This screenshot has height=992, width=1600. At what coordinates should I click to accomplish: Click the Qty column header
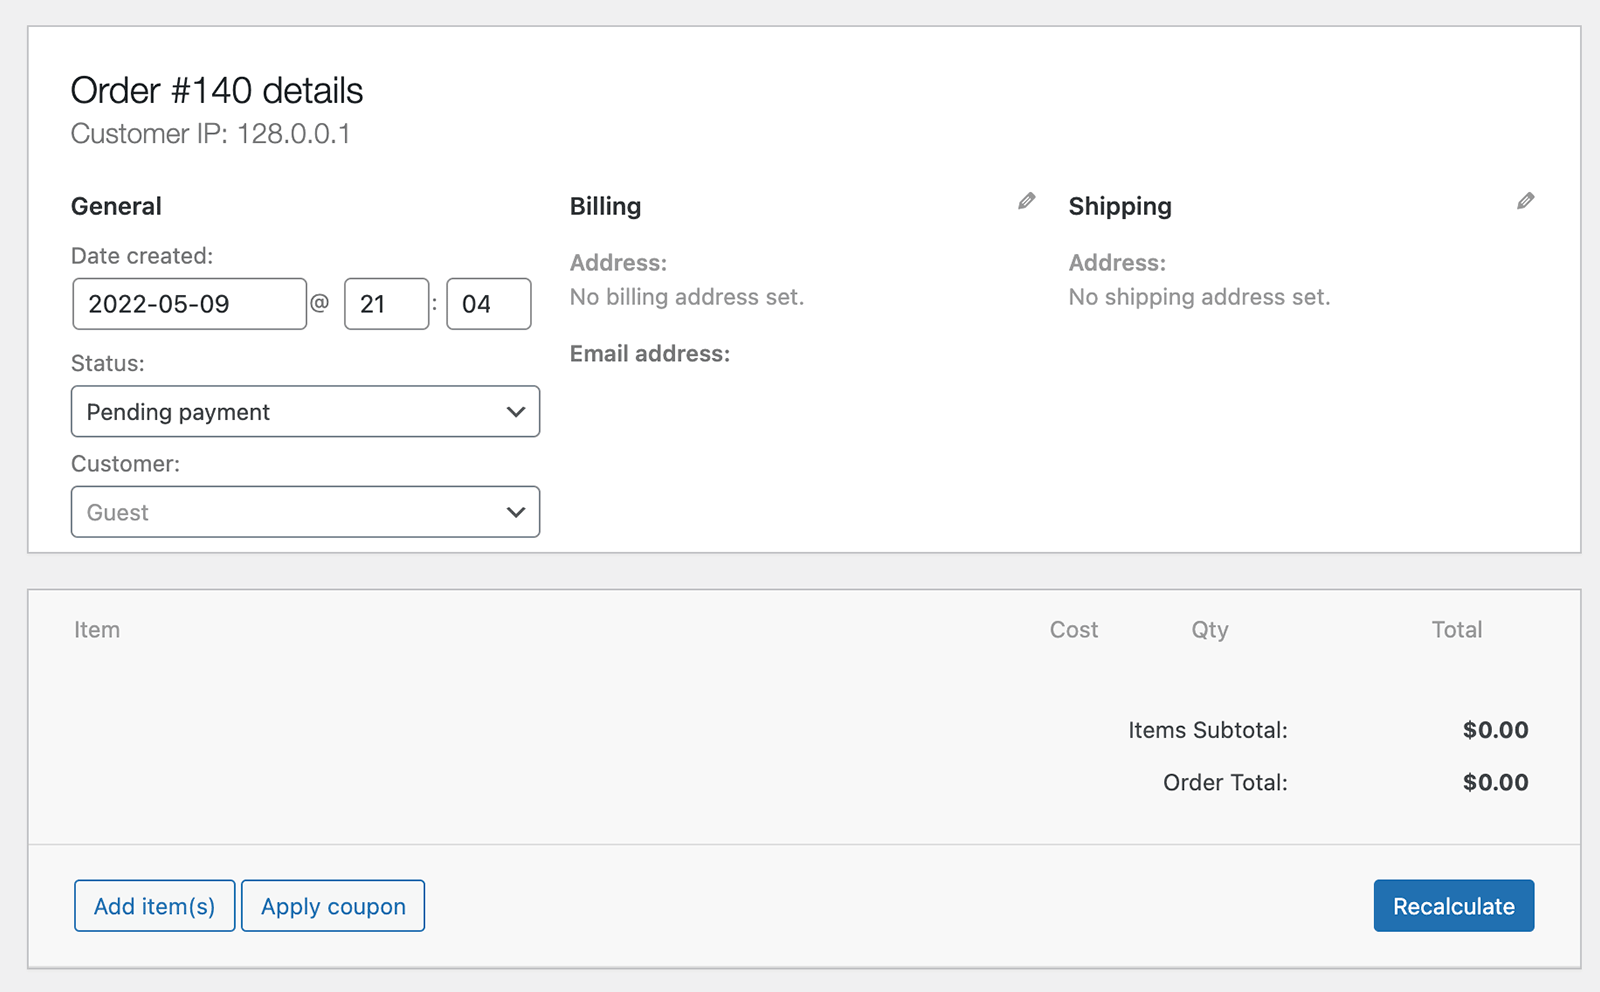(x=1209, y=629)
